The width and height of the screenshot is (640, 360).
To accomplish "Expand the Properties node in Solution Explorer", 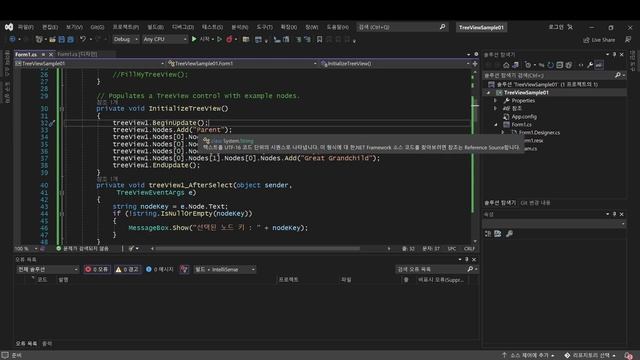I will tap(496, 100).
